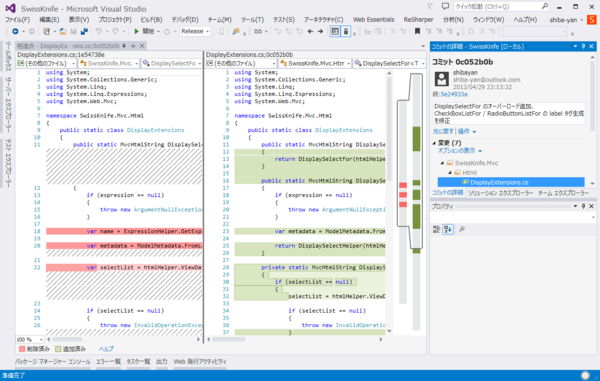Toggle Alphabetical sort in Properties
Image resolution: width=600 pixels, height=381 pixels.
click(448, 229)
